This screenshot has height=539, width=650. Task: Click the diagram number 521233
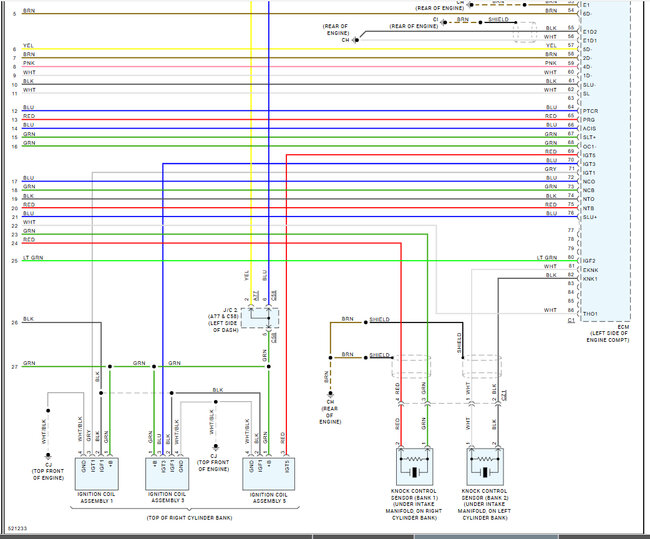click(x=17, y=528)
